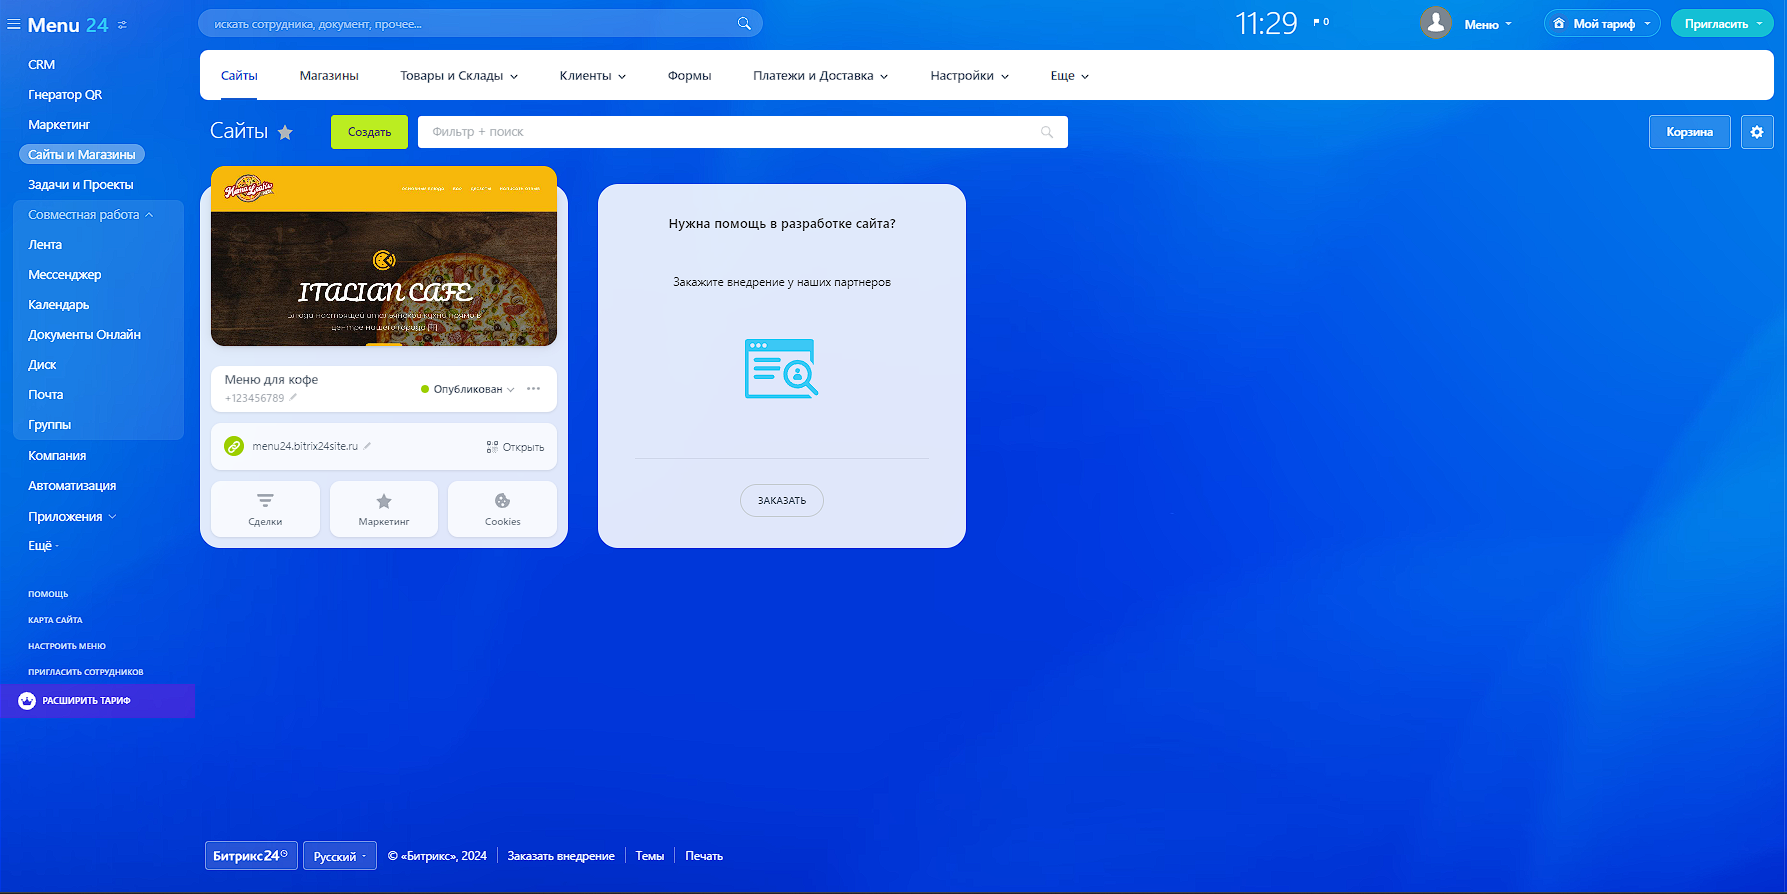The height and width of the screenshot is (894, 1787).
Task: Click the three-dots menu on site card
Action: (533, 389)
